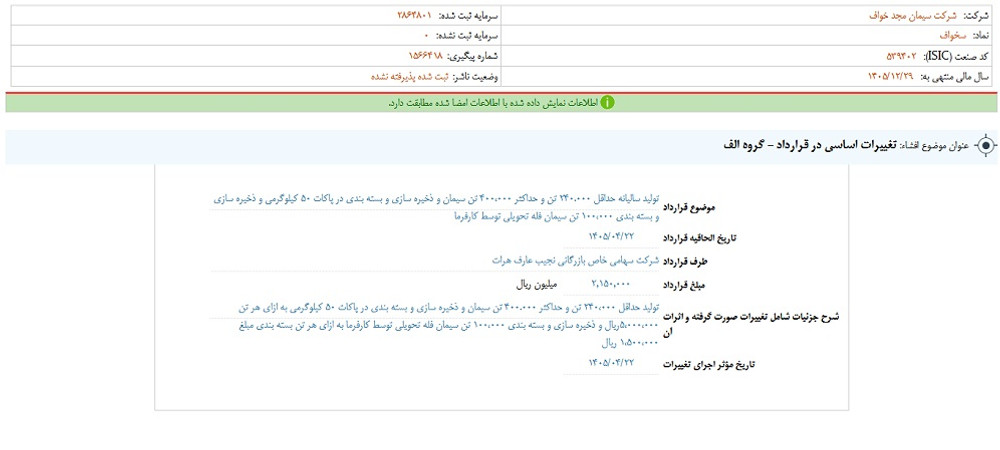This screenshot has height=450, width=1000.
Task: Click the unit text میلیون ریال
Action: click(x=536, y=284)
